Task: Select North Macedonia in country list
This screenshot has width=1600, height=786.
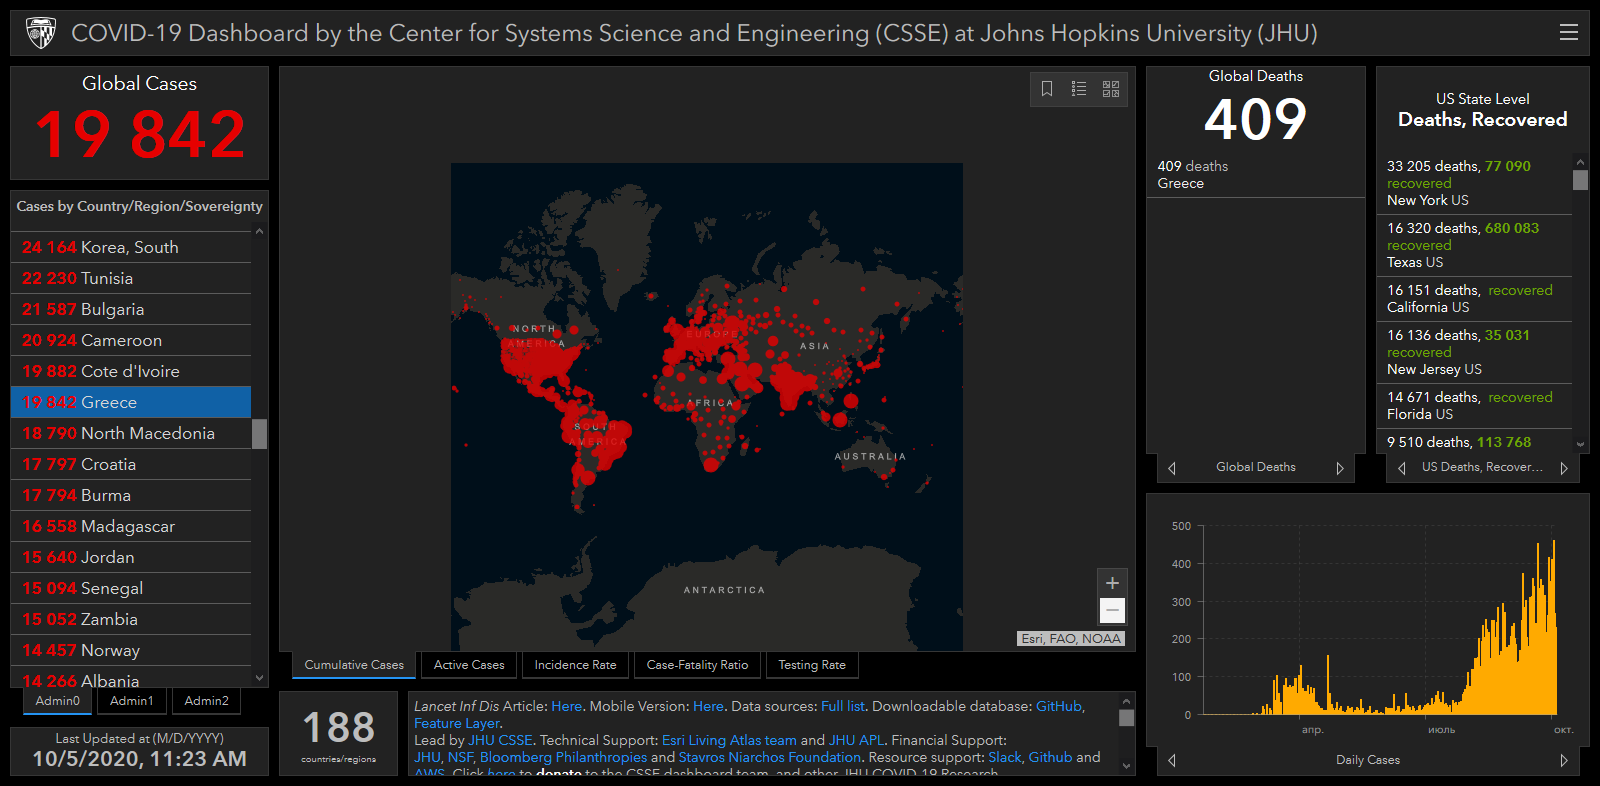Action: point(131,433)
